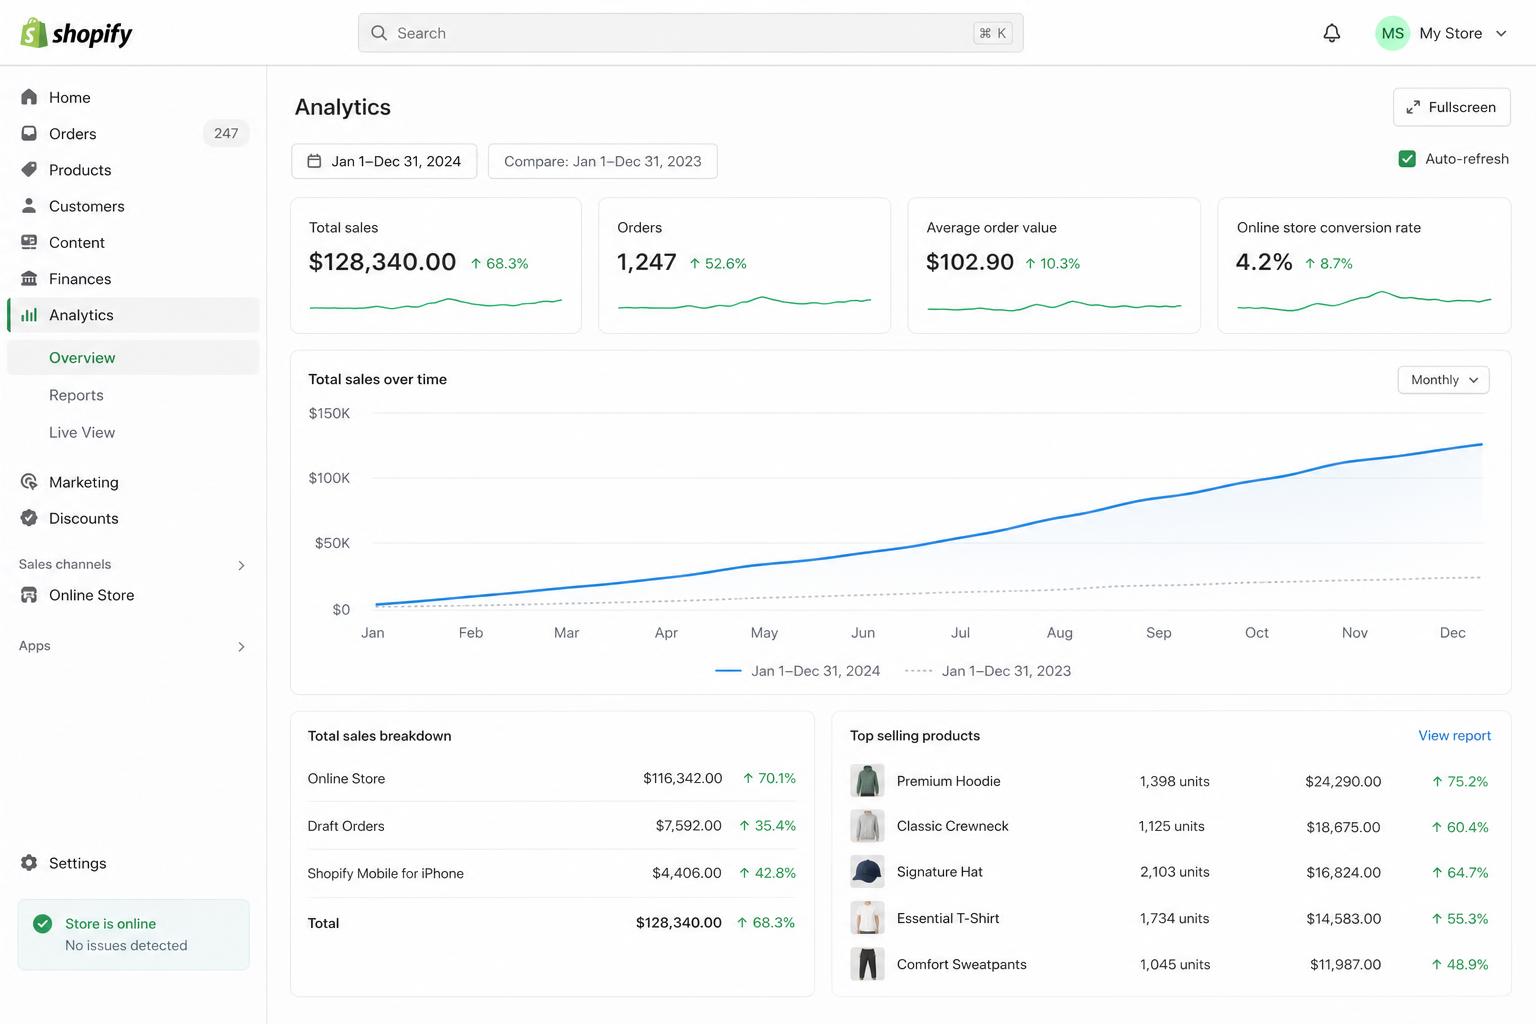Image resolution: width=1536 pixels, height=1024 pixels.
Task: Click the Home house icon
Action: coord(29,97)
